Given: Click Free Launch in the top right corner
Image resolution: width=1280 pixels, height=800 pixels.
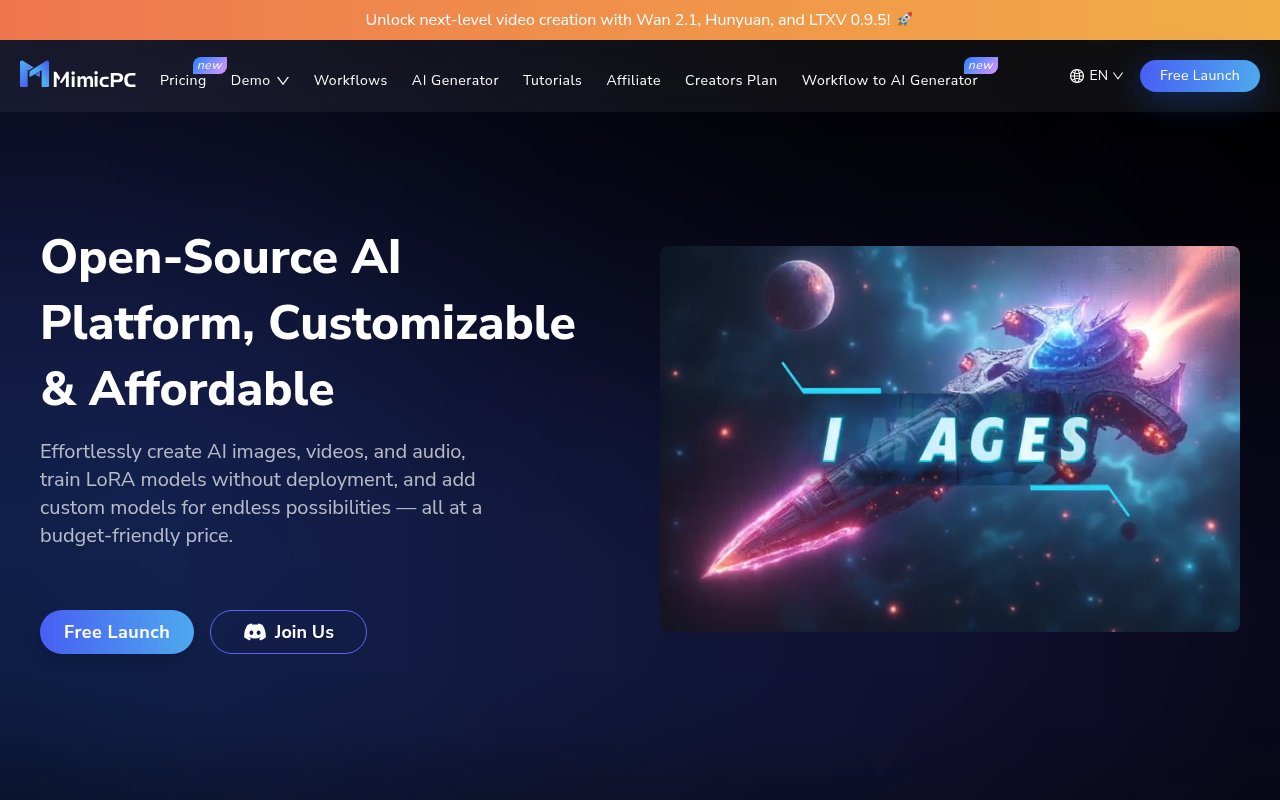Looking at the screenshot, I should (1199, 75).
